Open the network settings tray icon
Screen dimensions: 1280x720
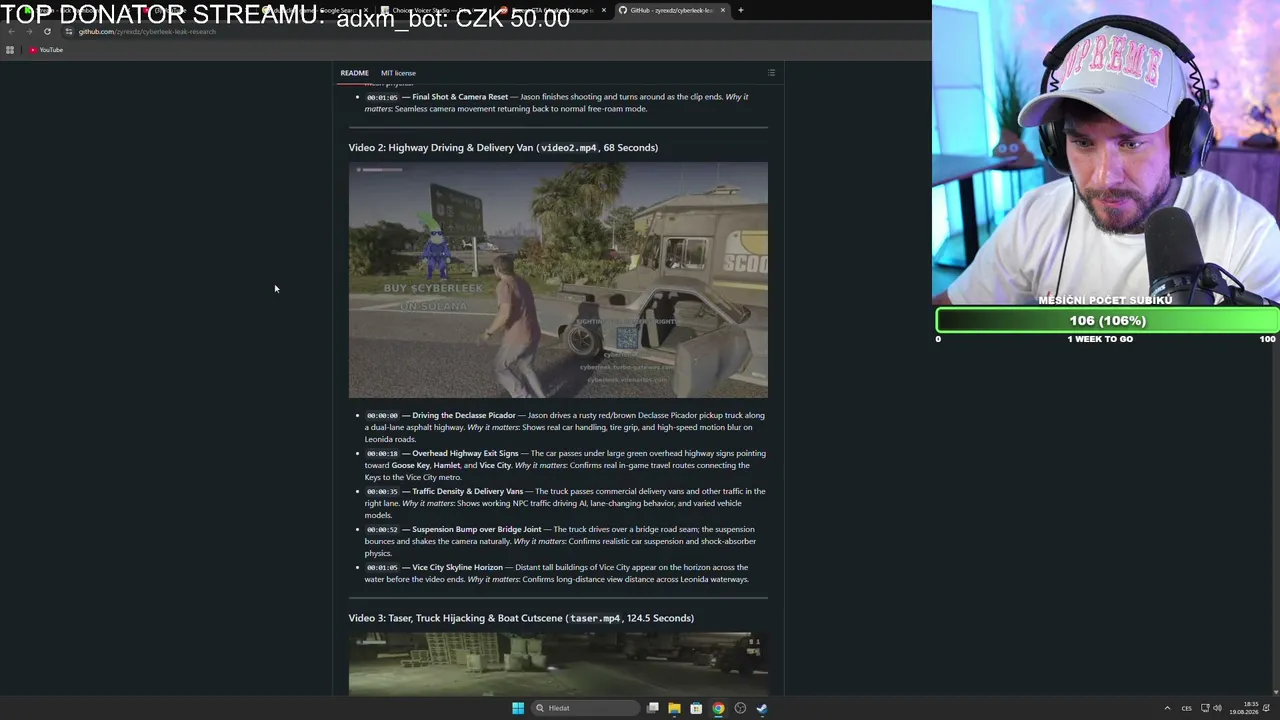click(x=1205, y=708)
